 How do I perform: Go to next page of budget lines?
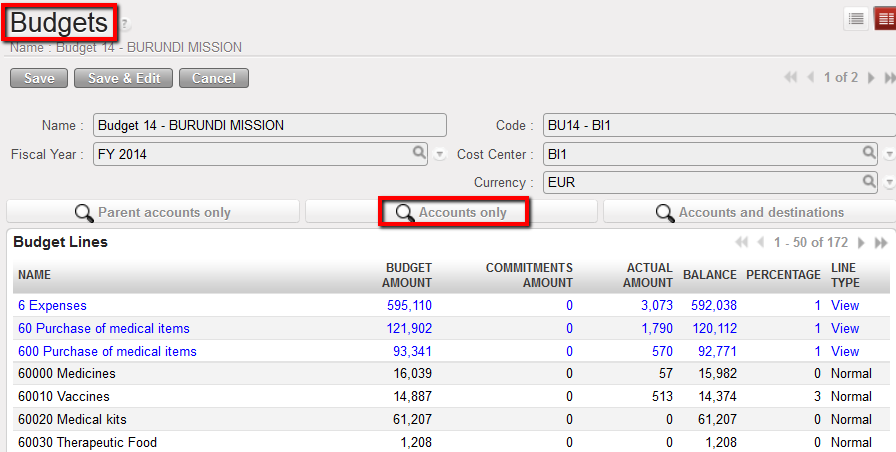coord(863,243)
